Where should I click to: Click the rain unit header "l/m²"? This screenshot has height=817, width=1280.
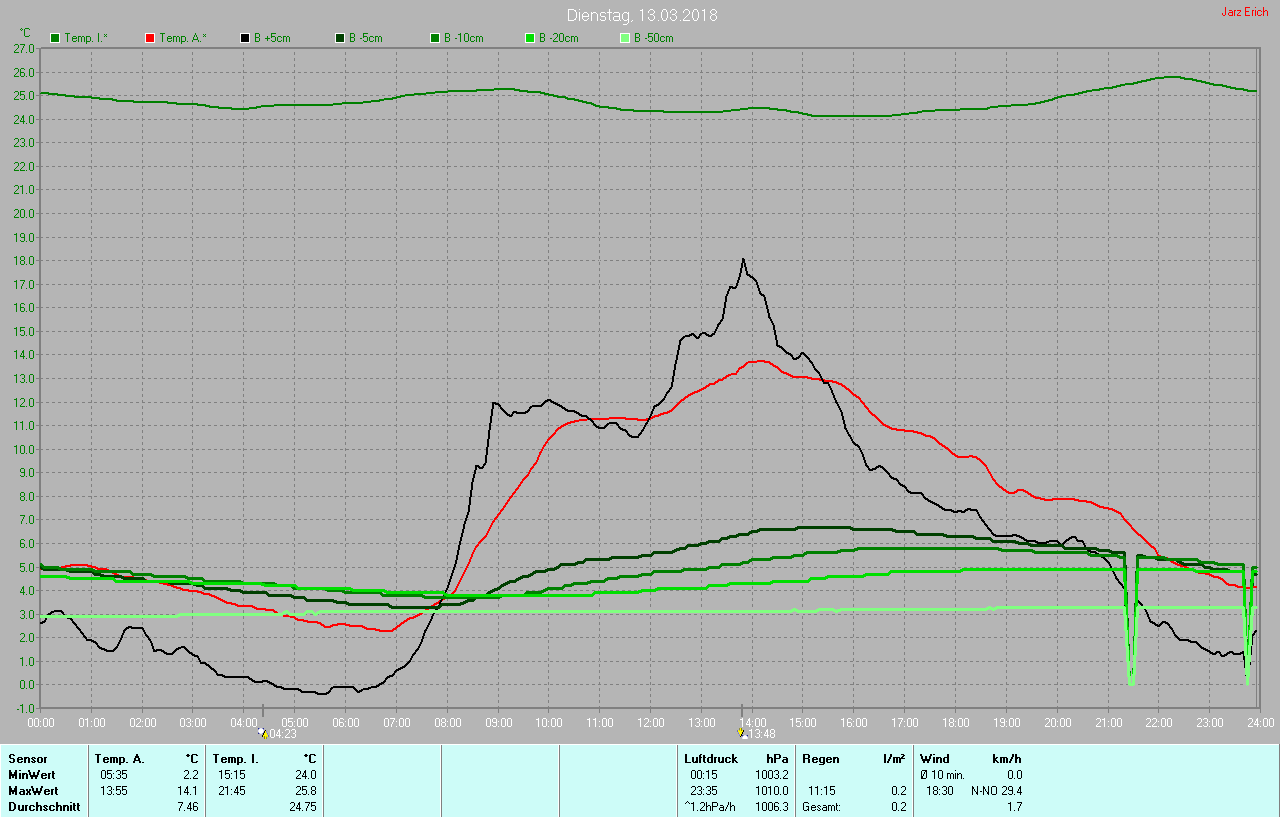coord(894,759)
